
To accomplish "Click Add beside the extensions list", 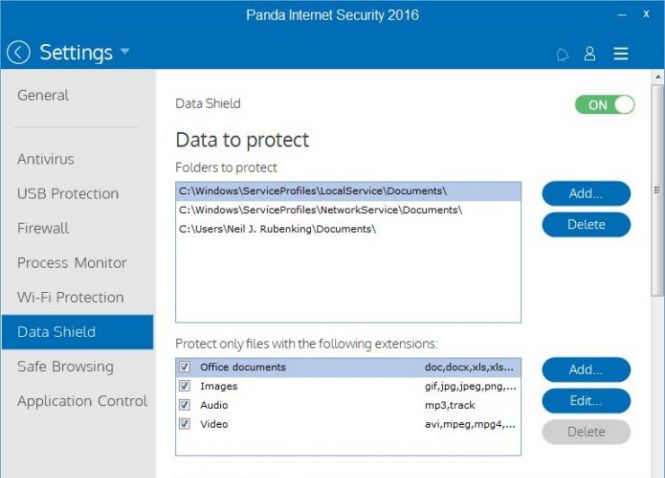I will (586, 370).
